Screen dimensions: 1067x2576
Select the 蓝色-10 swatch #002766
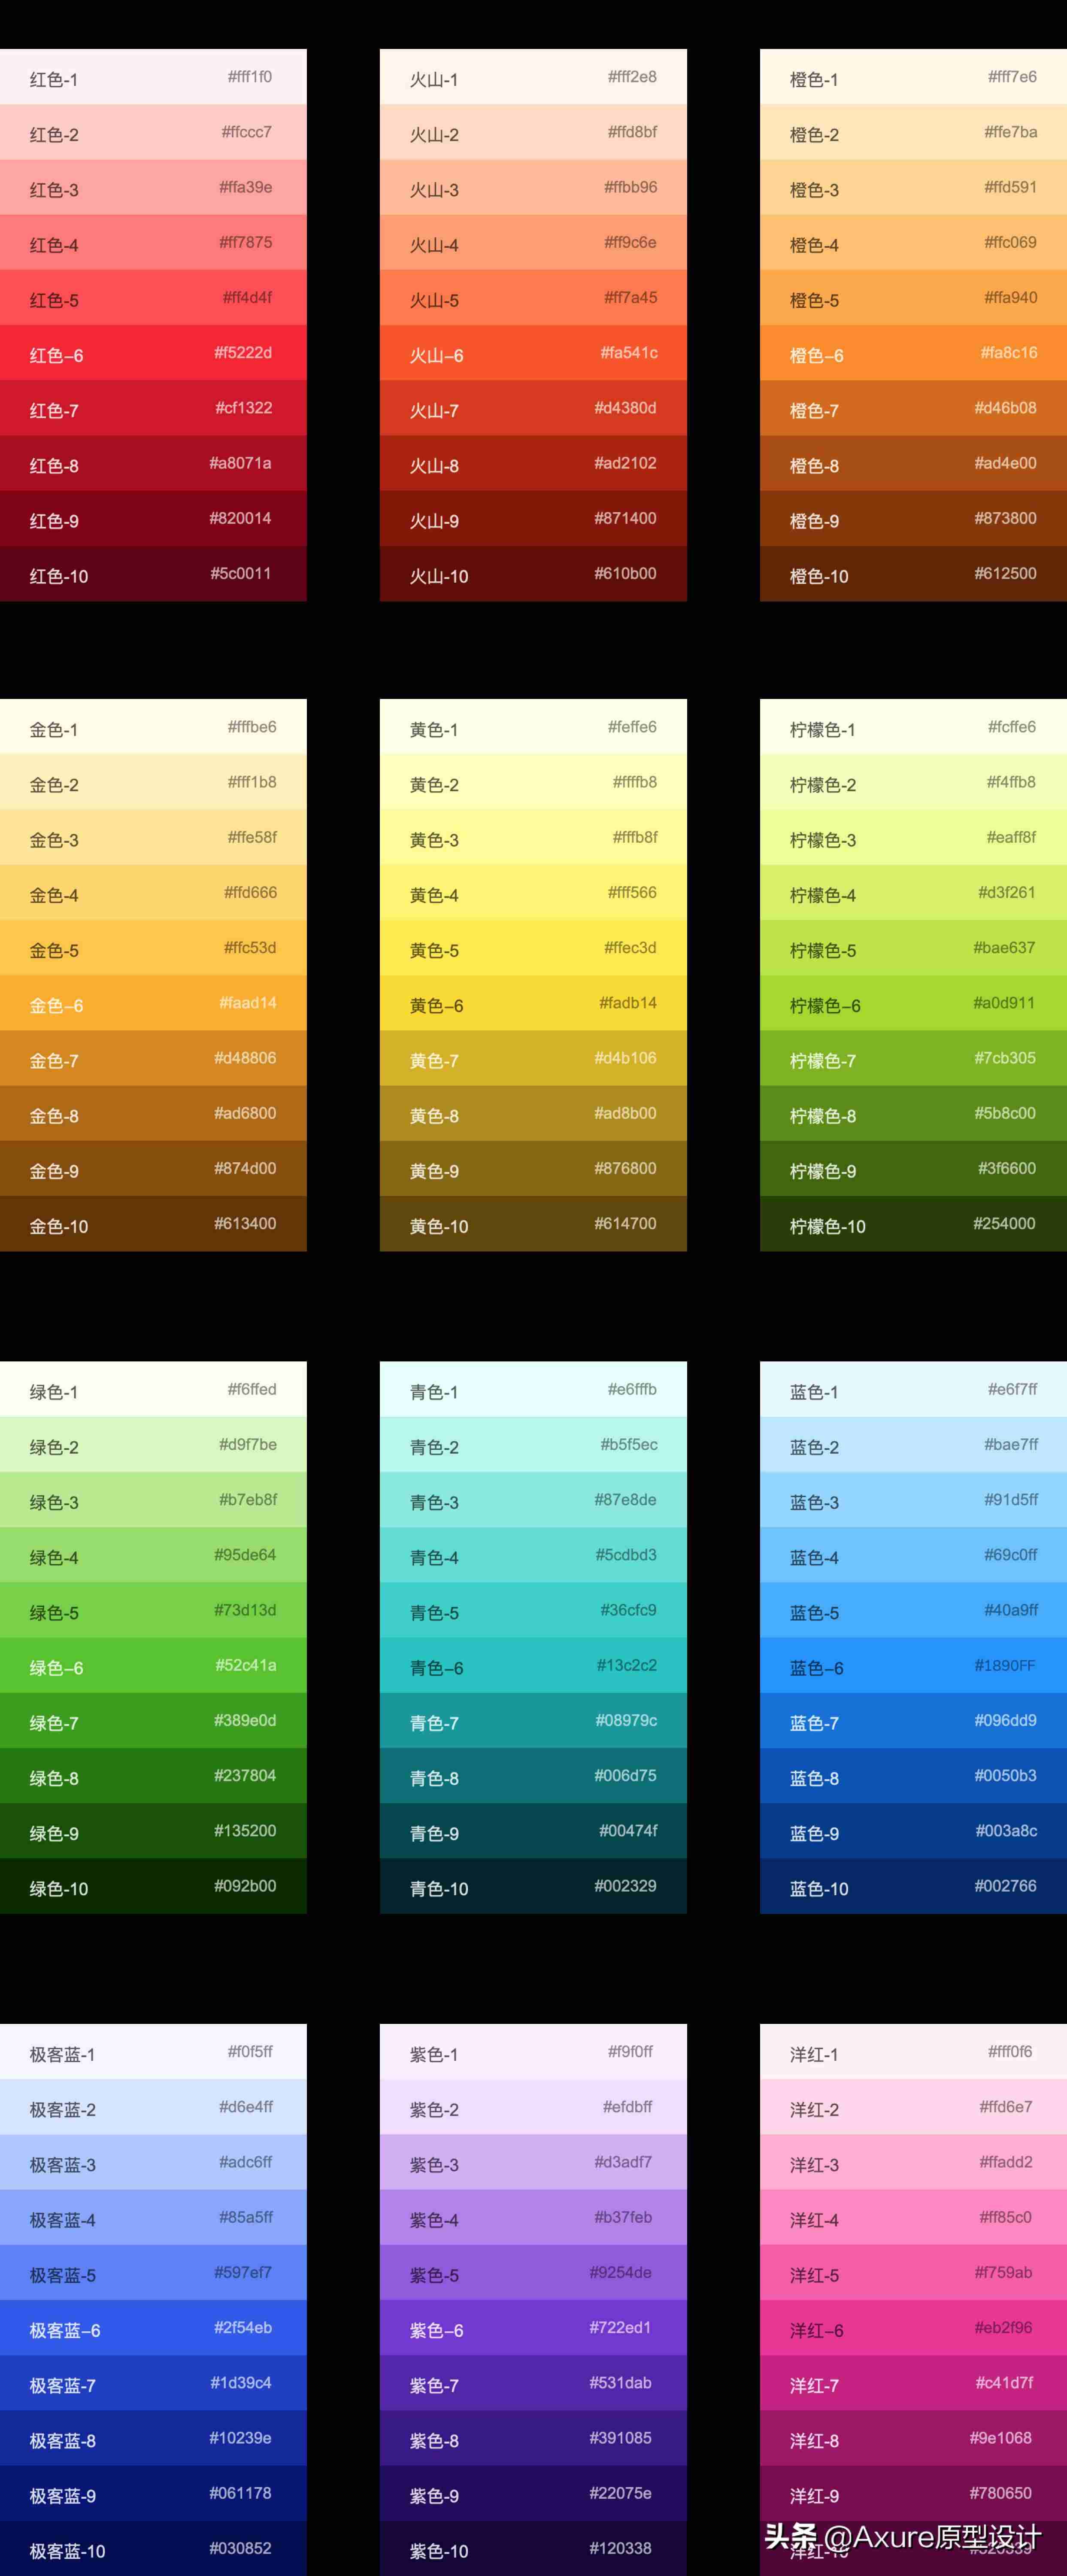click(x=913, y=1886)
